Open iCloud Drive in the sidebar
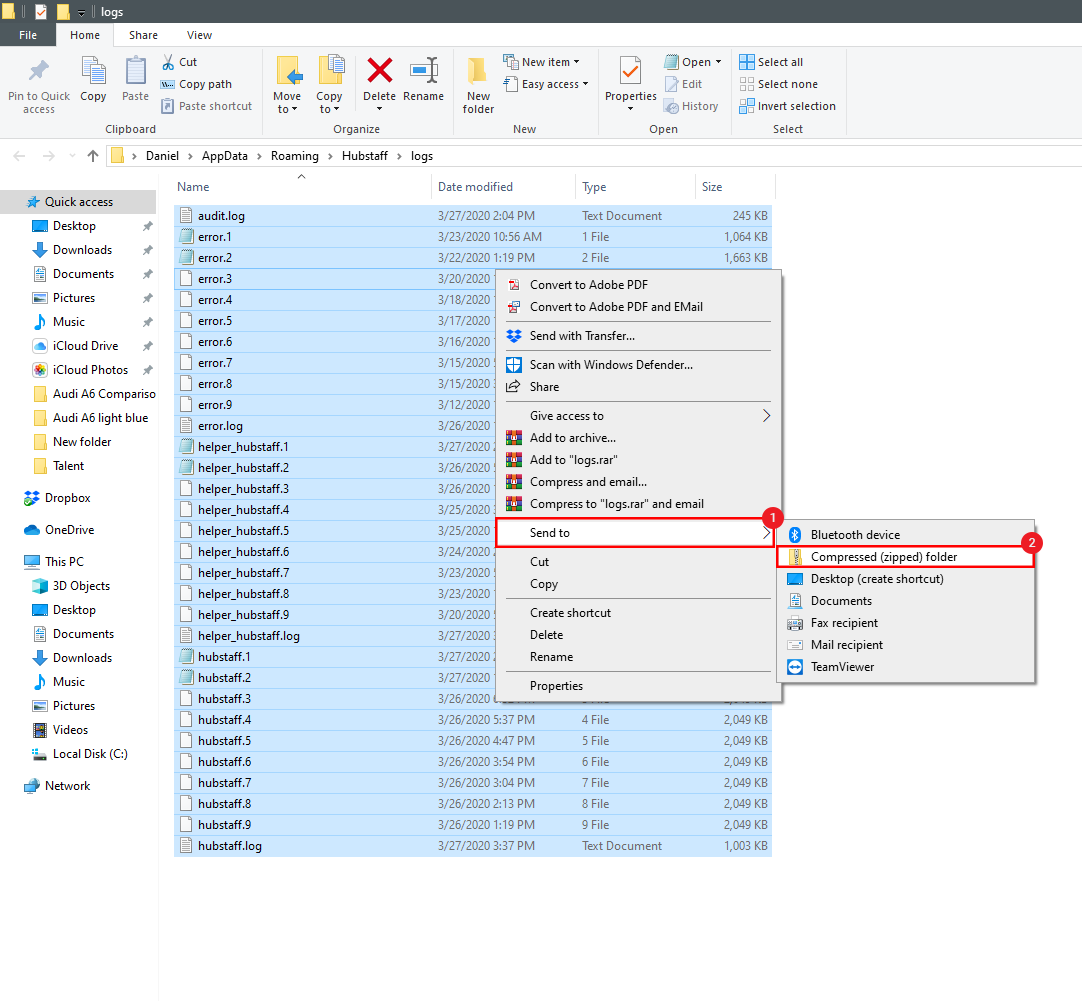 click(85, 346)
